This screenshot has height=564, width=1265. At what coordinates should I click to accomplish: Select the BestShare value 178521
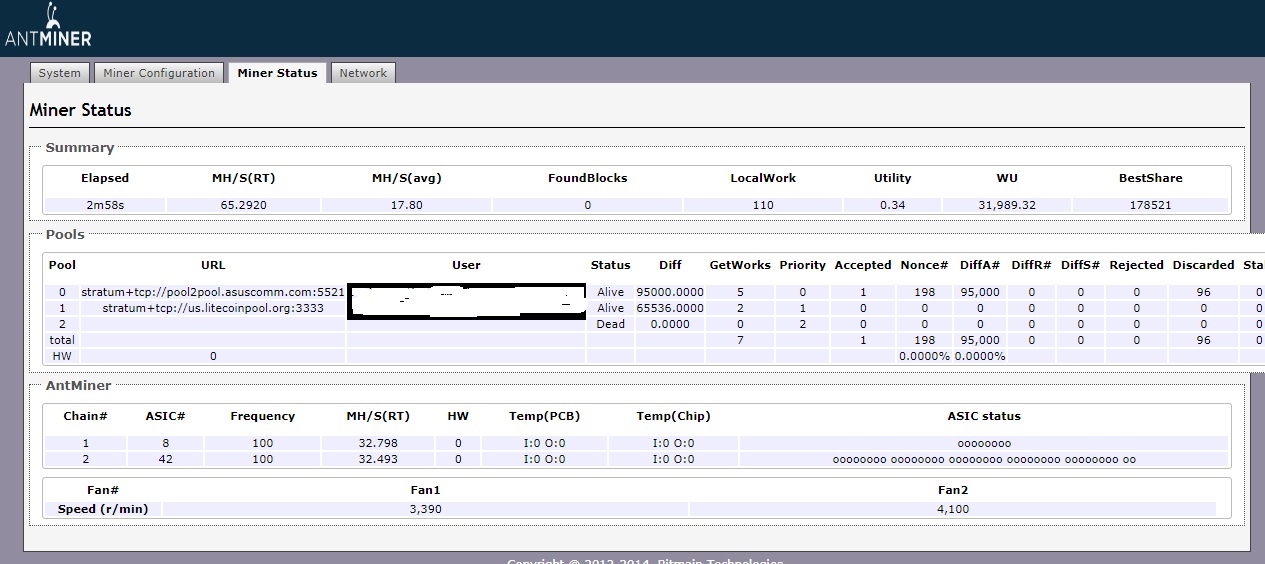1150,205
